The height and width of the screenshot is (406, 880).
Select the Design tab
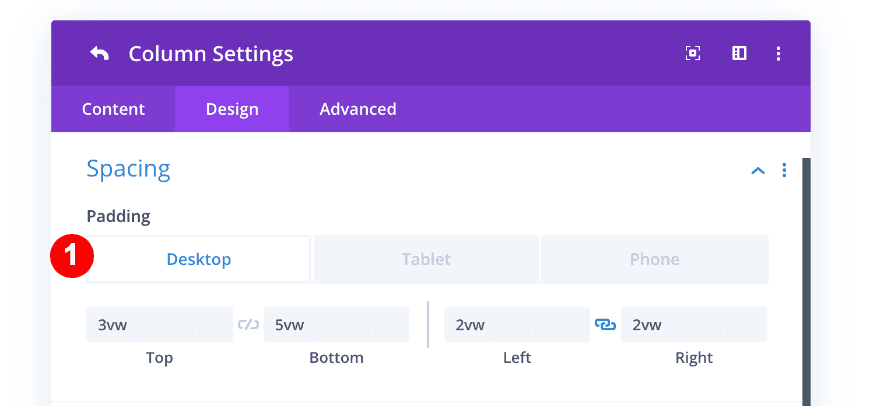pyautogui.click(x=232, y=109)
